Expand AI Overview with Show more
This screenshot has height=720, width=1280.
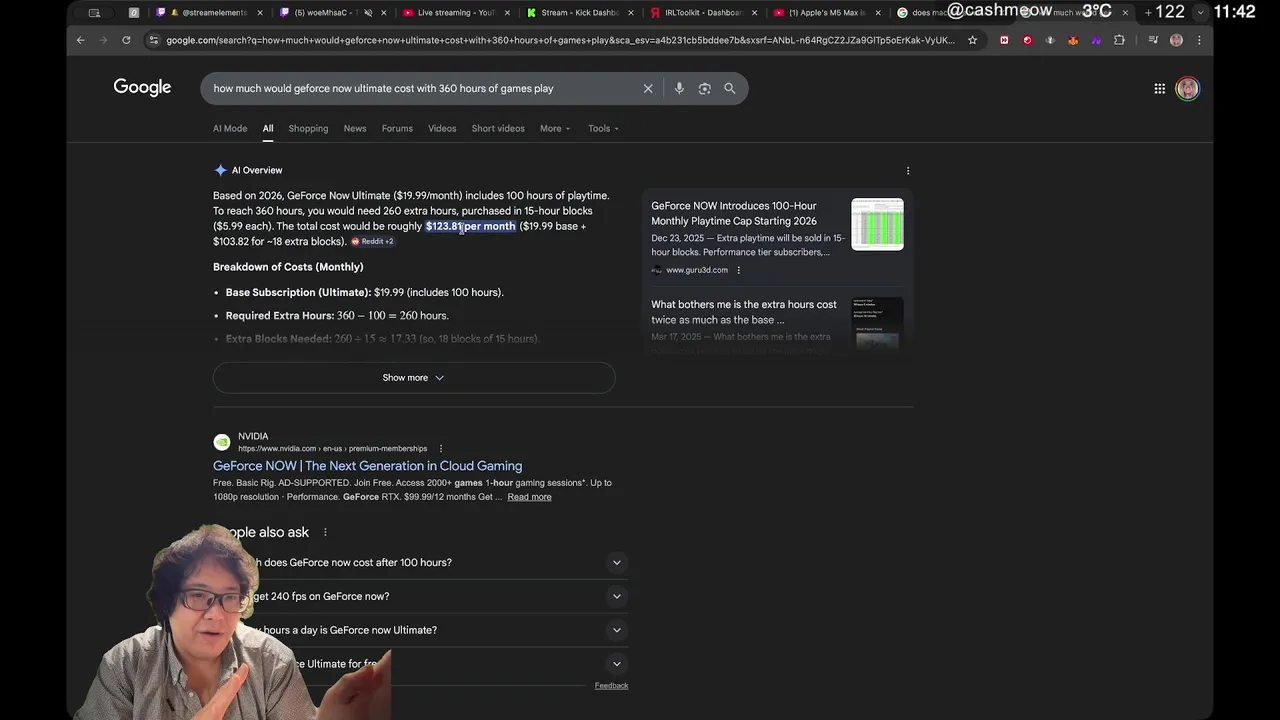coord(414,377)
